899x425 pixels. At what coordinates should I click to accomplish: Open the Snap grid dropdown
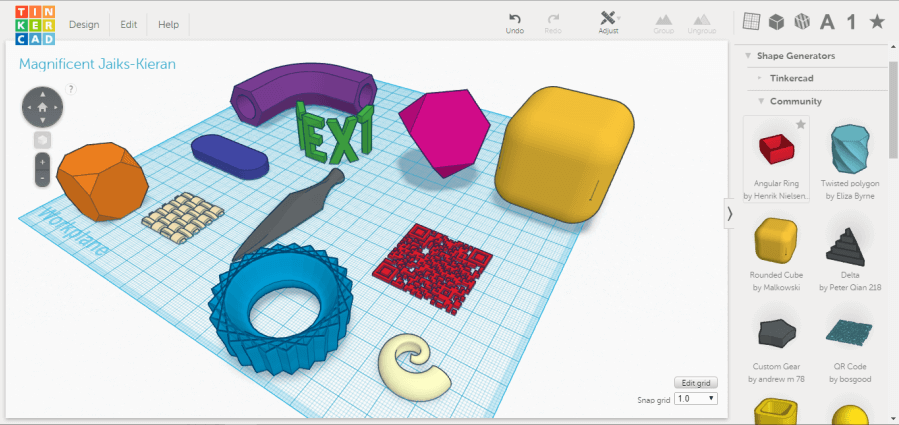[x=696, y=398]
